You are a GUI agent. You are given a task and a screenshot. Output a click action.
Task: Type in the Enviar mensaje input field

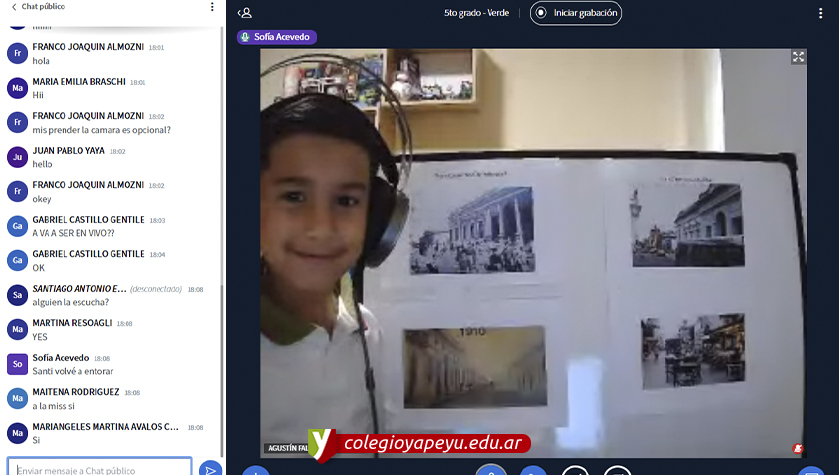coord(100,468)
